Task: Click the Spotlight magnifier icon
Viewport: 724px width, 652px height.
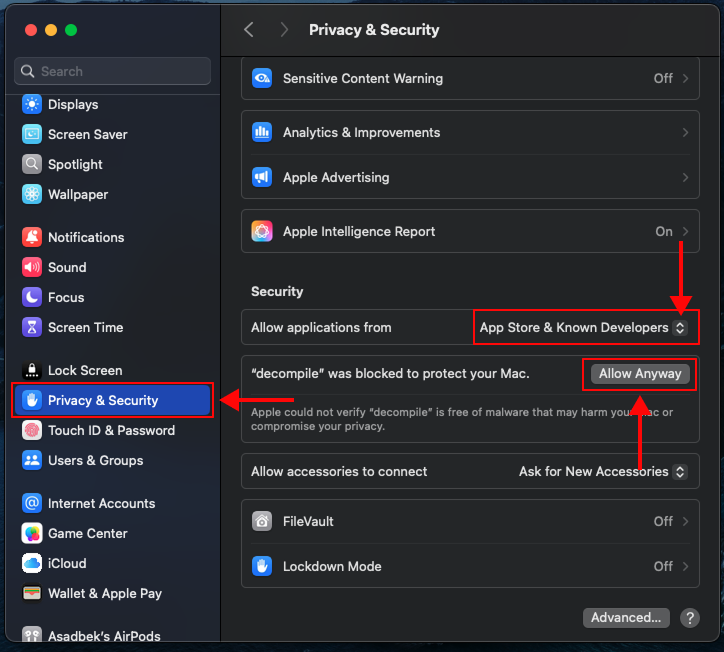Action: [x=32, y=164]
